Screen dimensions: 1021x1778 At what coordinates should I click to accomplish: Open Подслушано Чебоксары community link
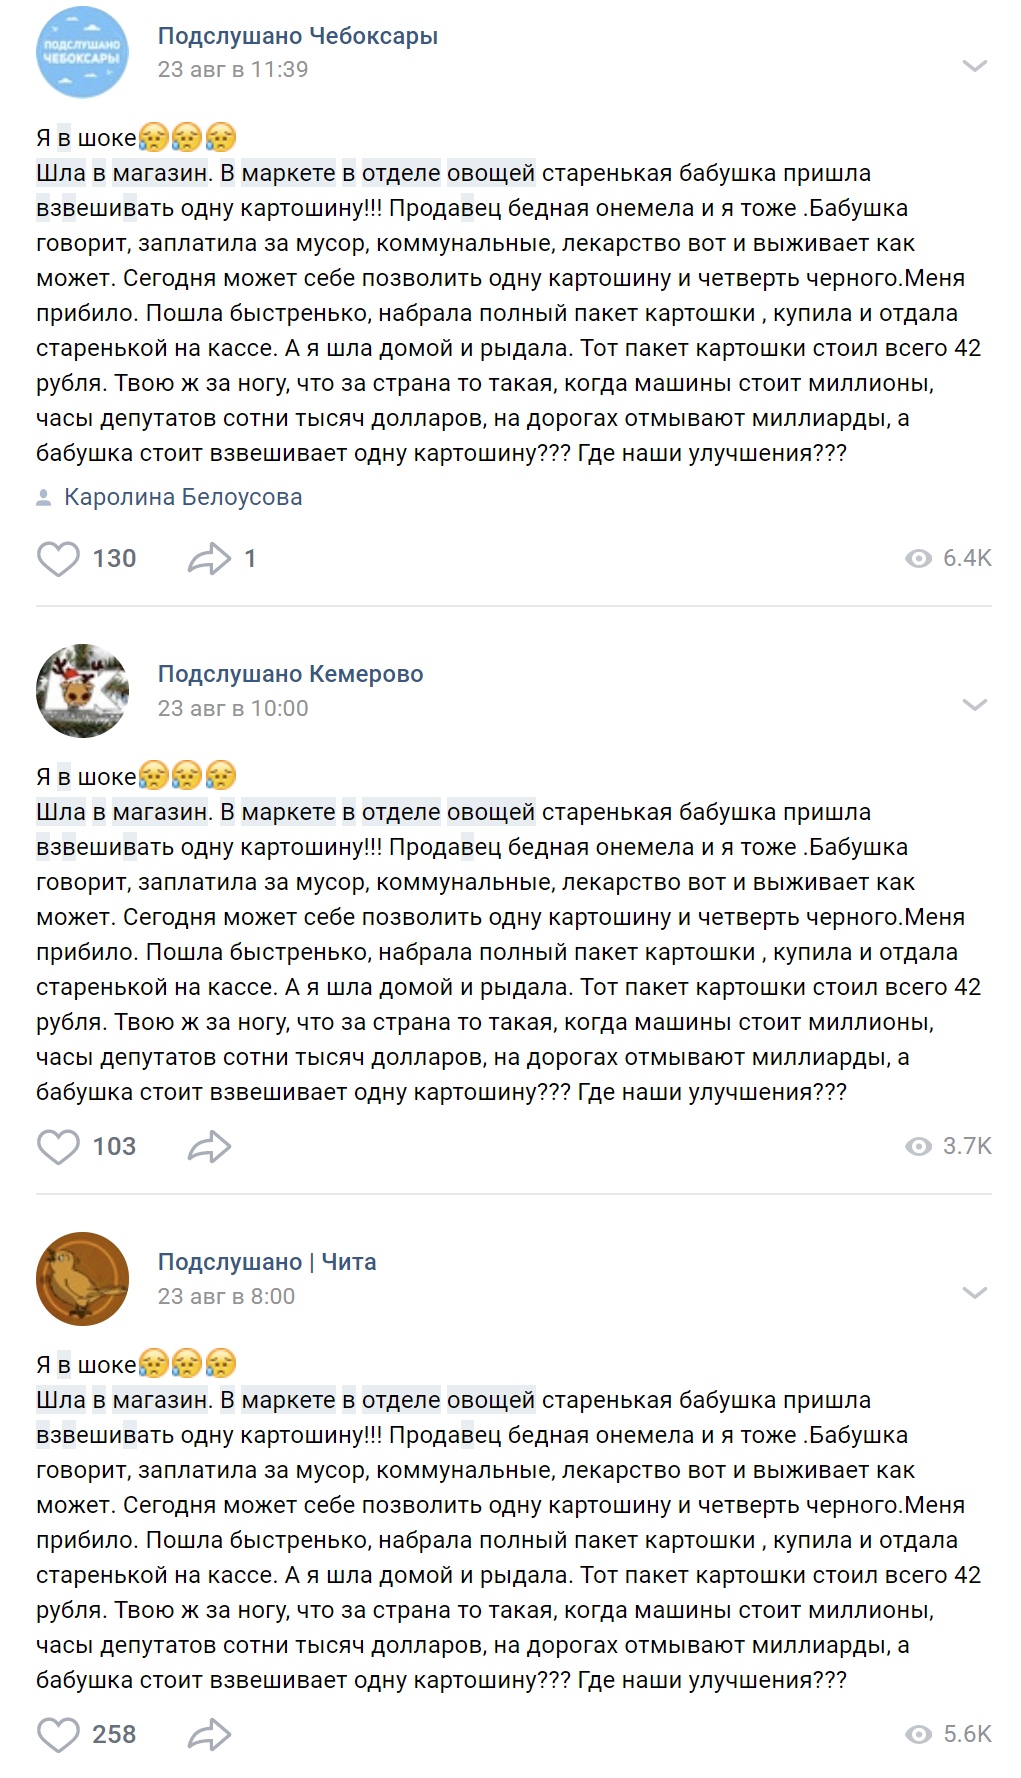coord(298,36)
